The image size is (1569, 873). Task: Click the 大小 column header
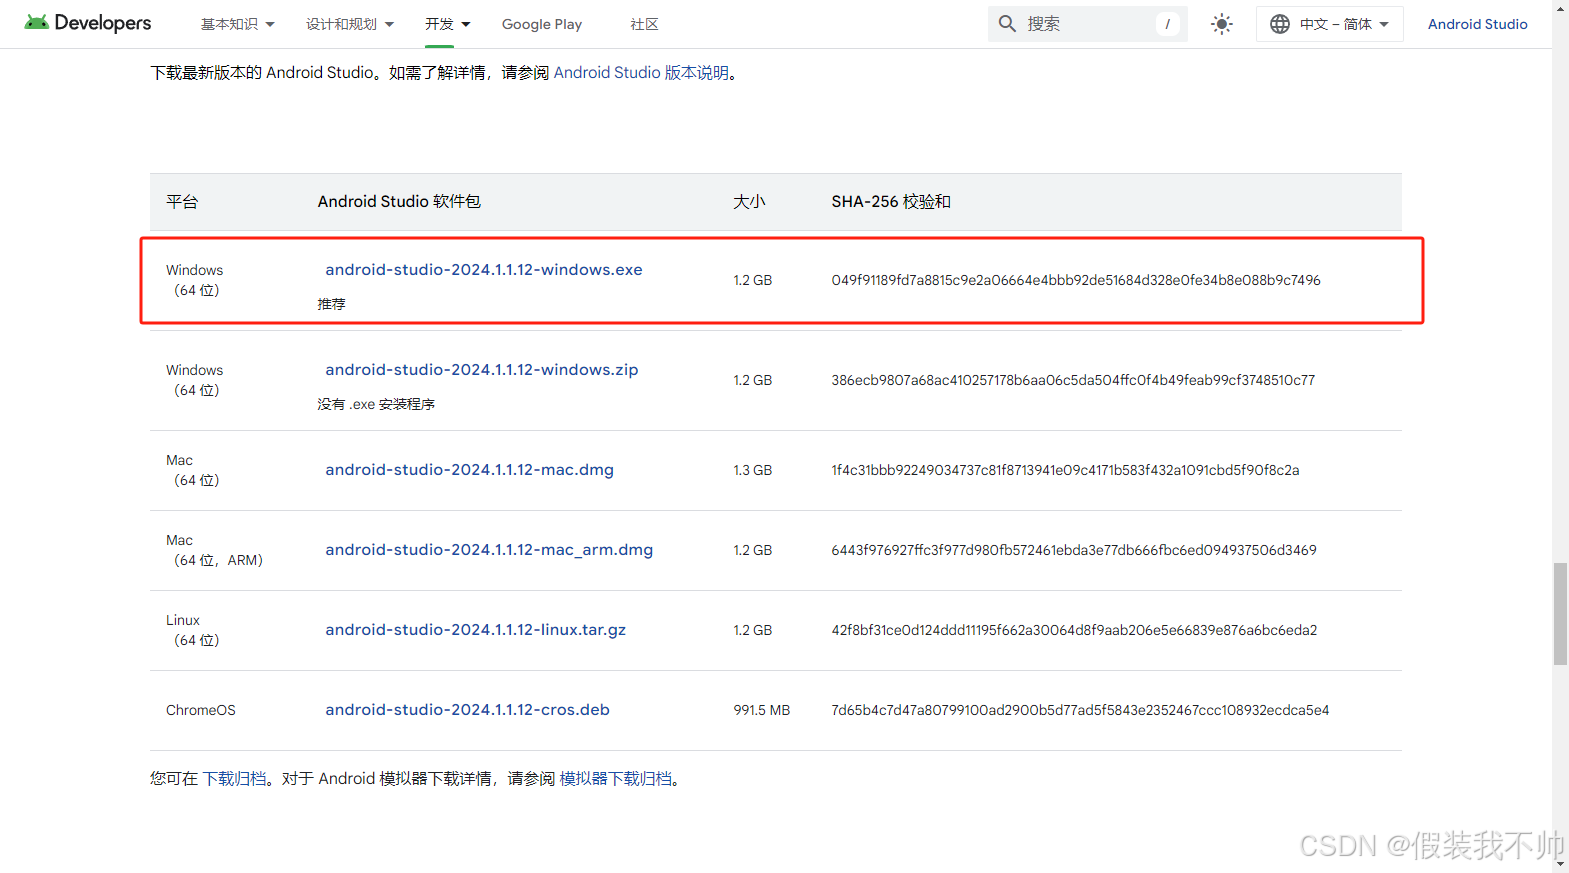tap(749, 201)
